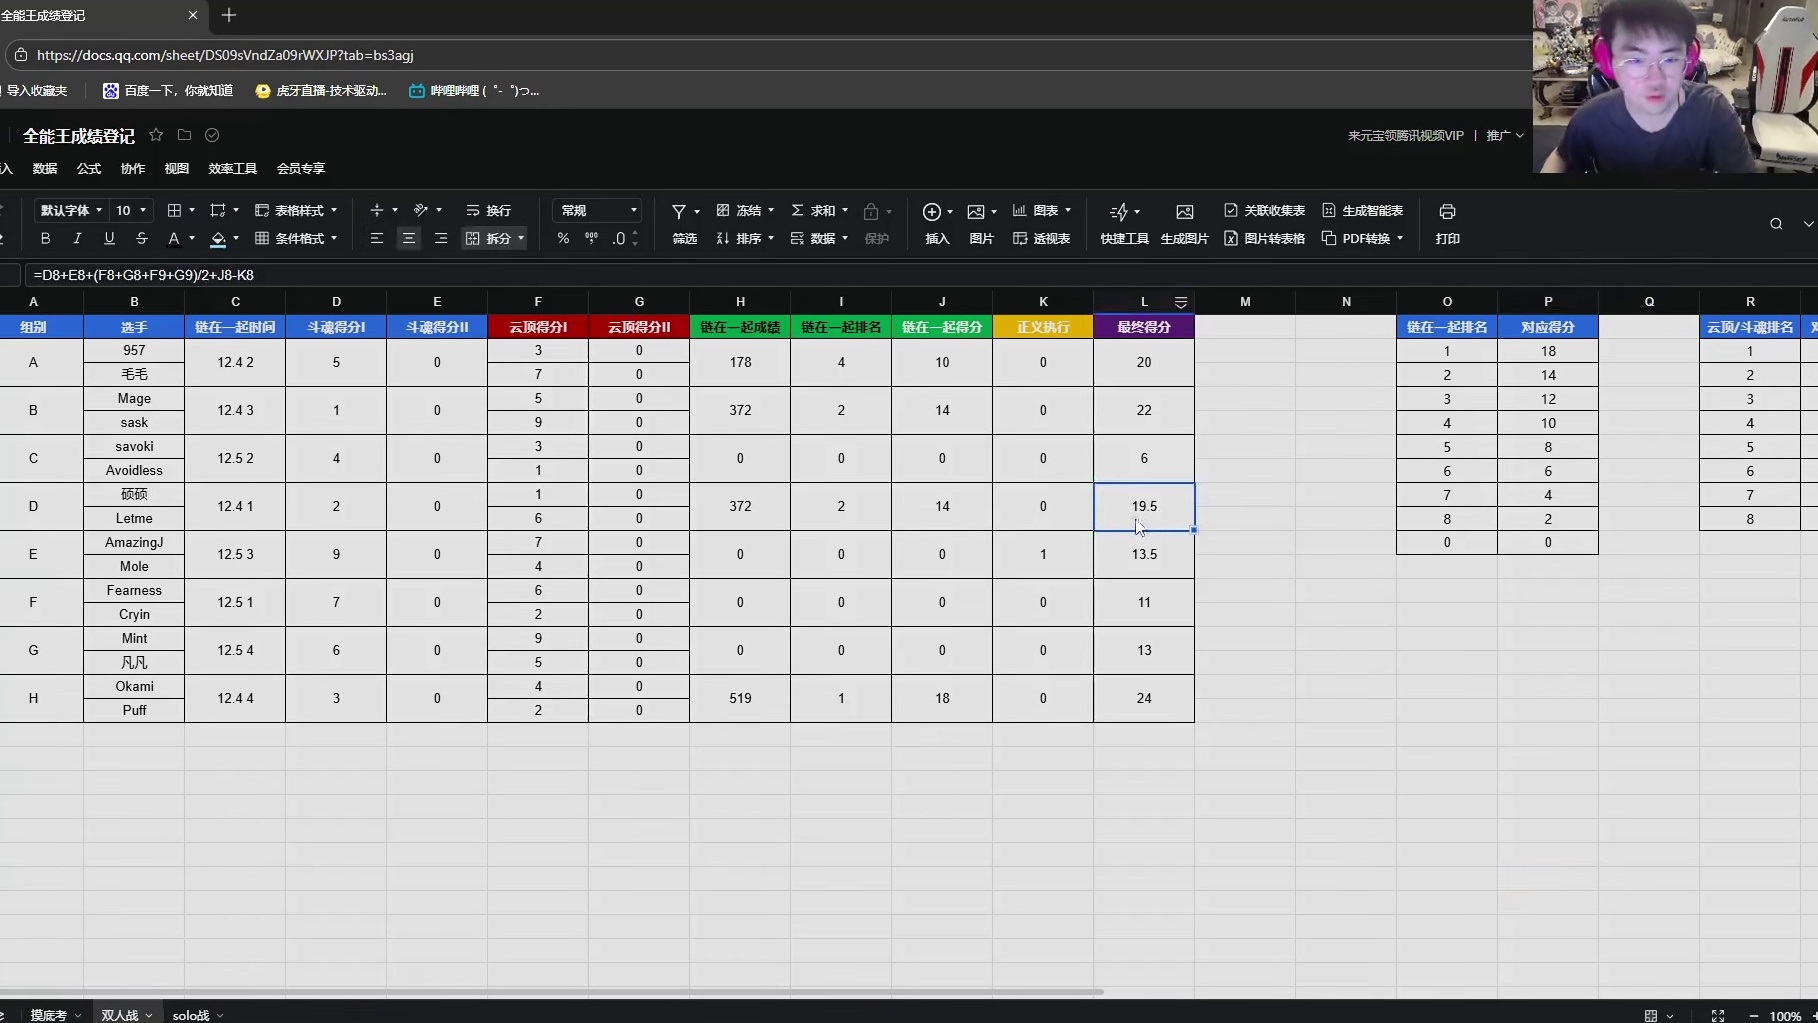This screenshot has height=1023, width=1818.
Task: Click the filter (筛选) funnel icon
Action: tap(679, 212)
